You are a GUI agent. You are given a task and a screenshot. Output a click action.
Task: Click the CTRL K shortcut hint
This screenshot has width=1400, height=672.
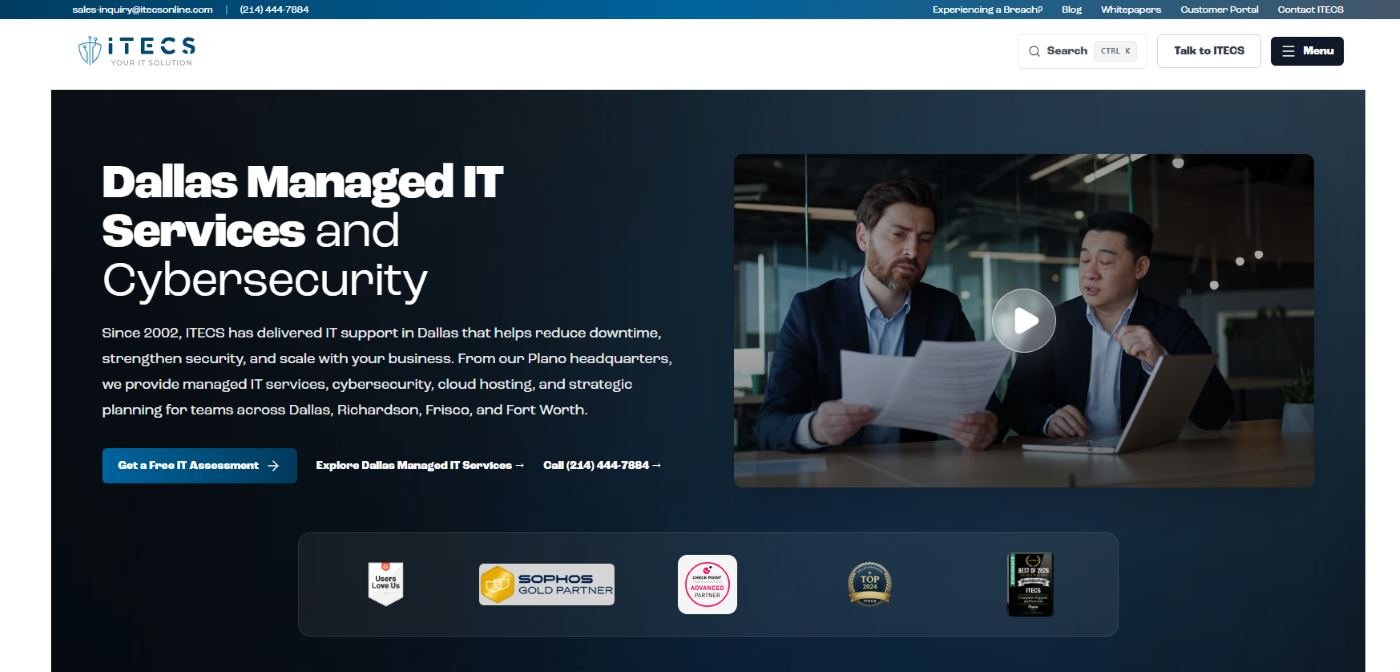[1115, 51]
